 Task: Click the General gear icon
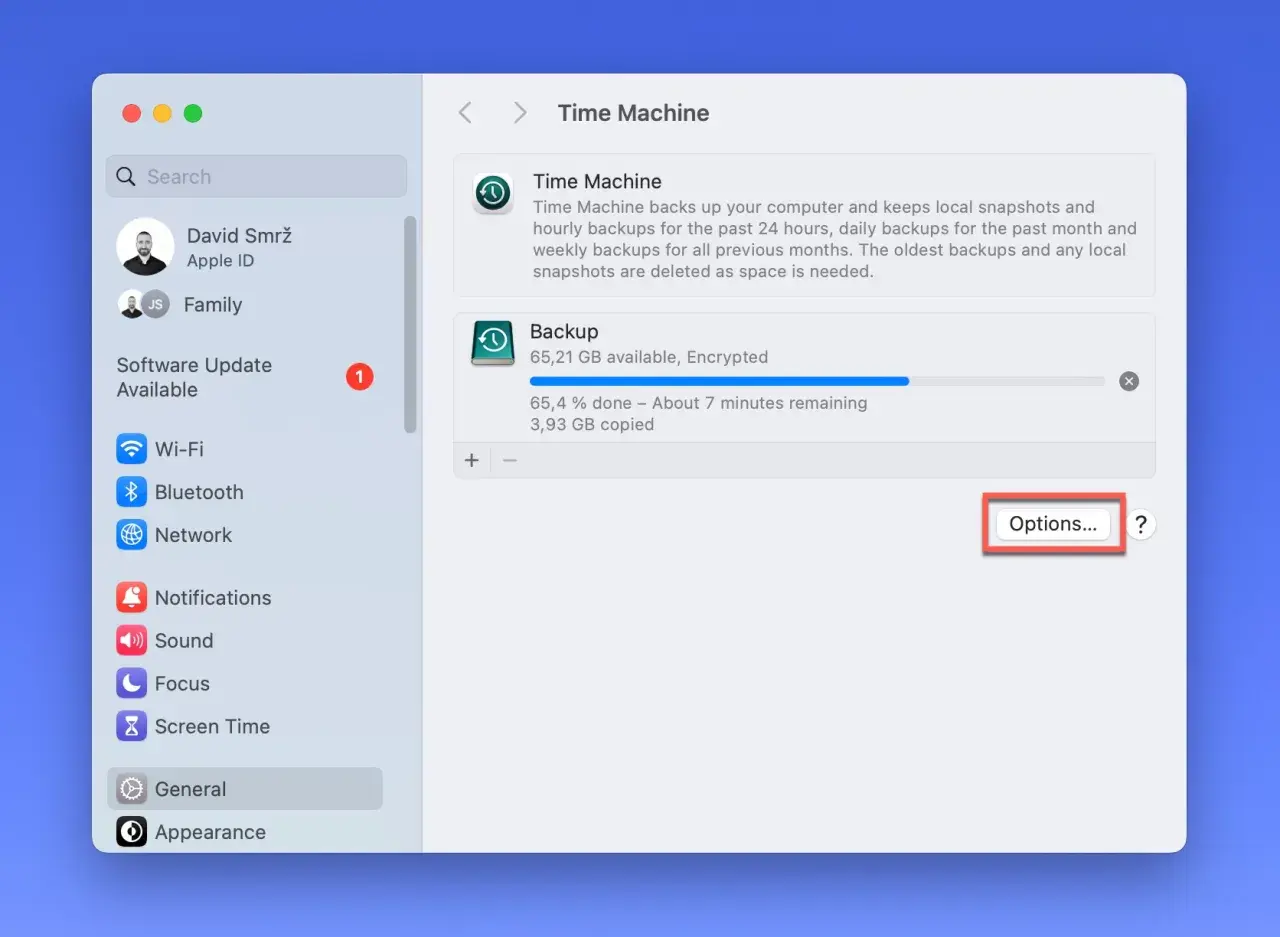[131, 789]
